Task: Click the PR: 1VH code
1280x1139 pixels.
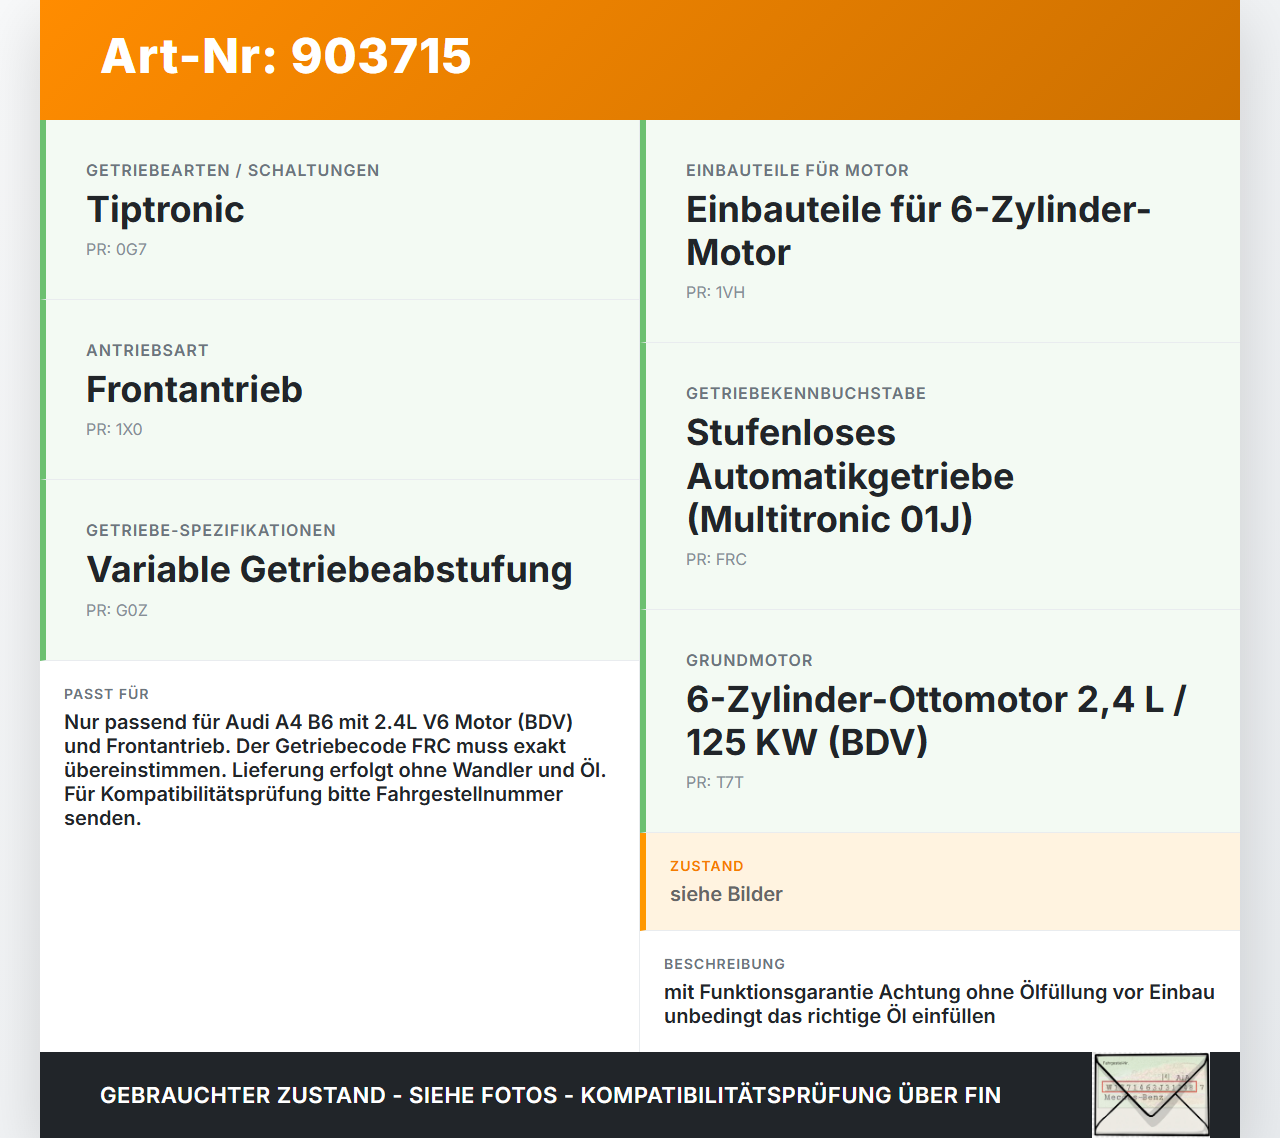Action: click(x=715, y=293)
